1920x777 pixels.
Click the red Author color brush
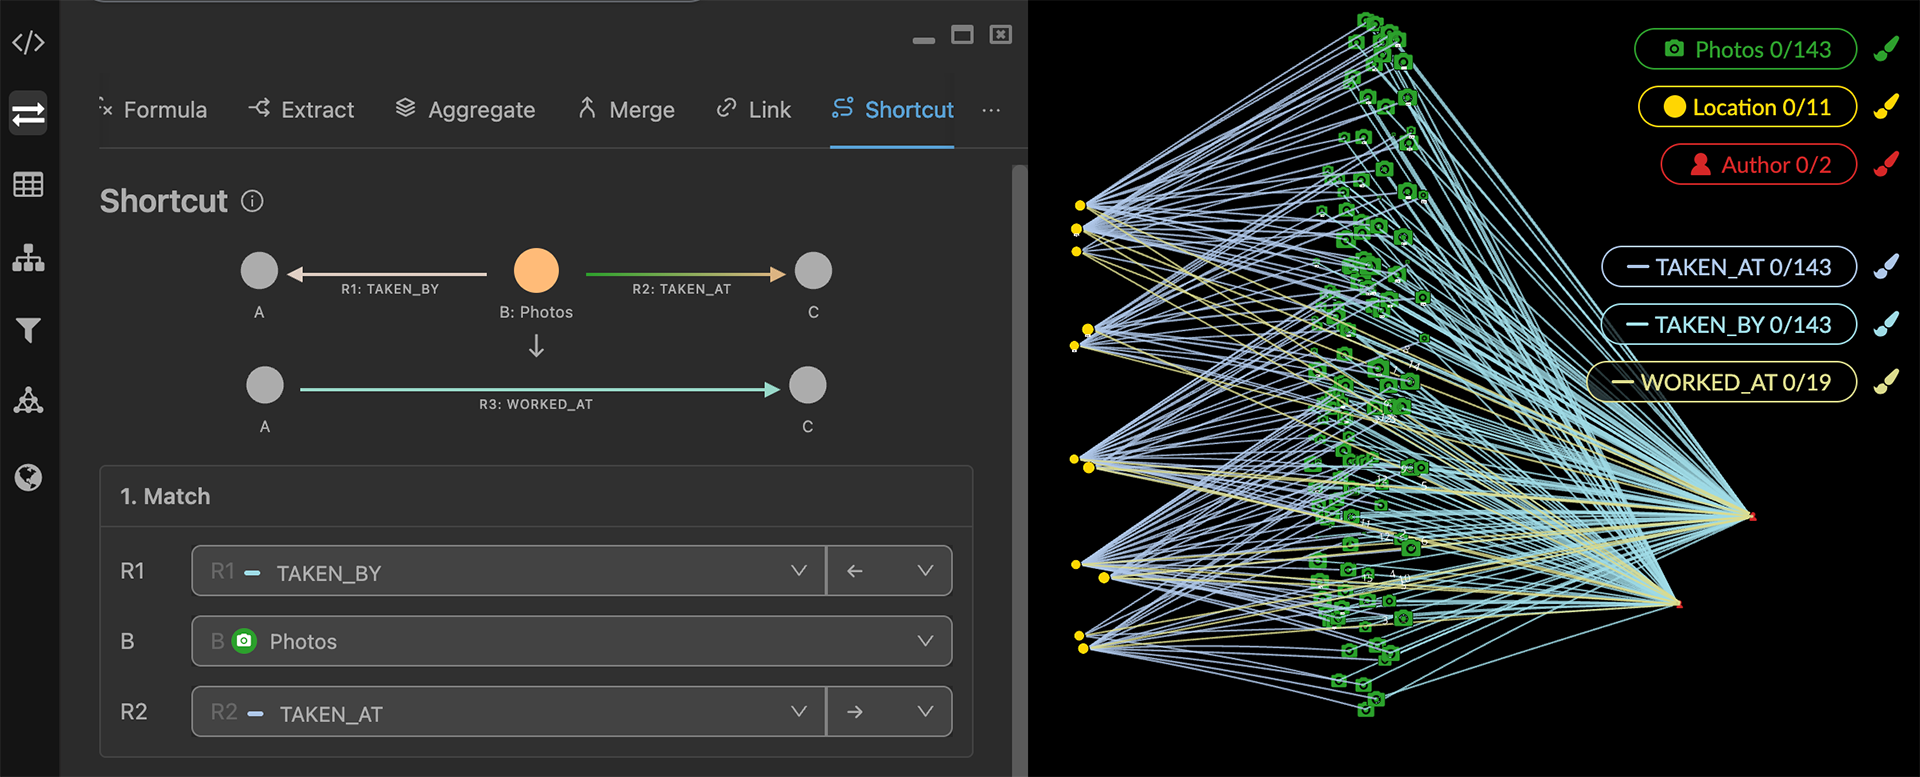tap(1886, 165)
